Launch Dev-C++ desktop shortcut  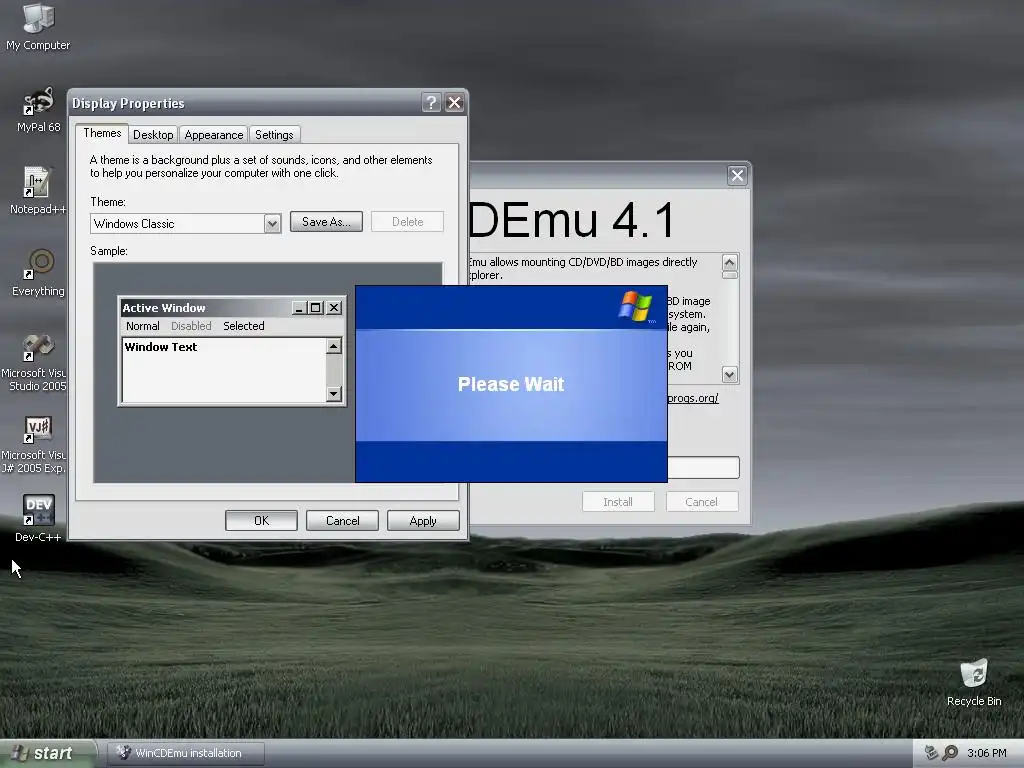38,519
